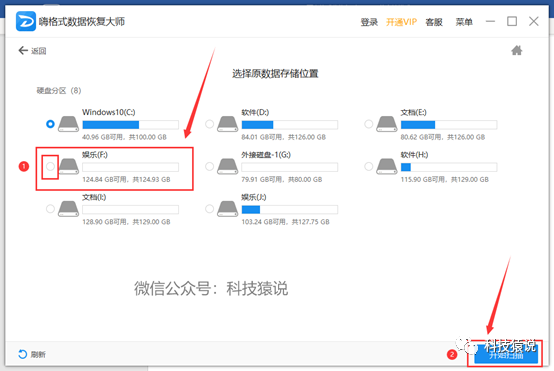This screenshot has width=554, height=371.
Task: Click the 软件(H:) drive icon
Action: tap(387, 166)
